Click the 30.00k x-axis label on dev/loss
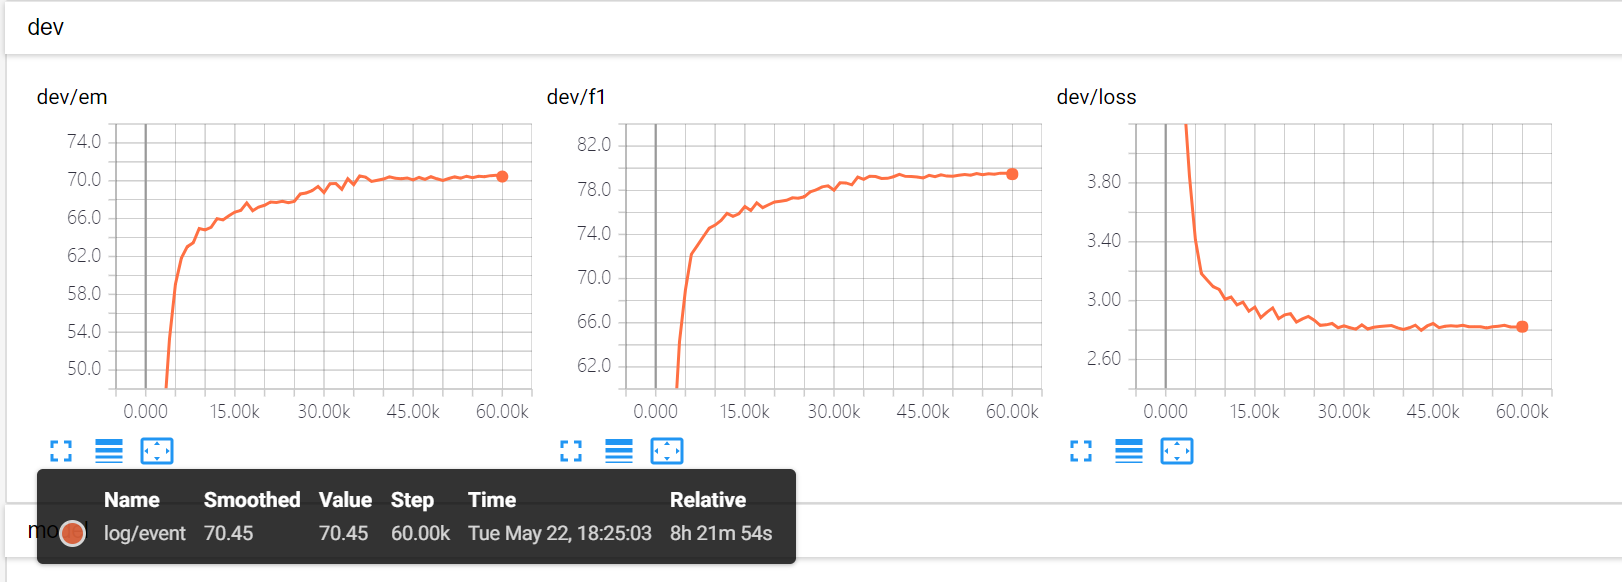This screenshot has height=582, width=1622. tap(1344, 412)
